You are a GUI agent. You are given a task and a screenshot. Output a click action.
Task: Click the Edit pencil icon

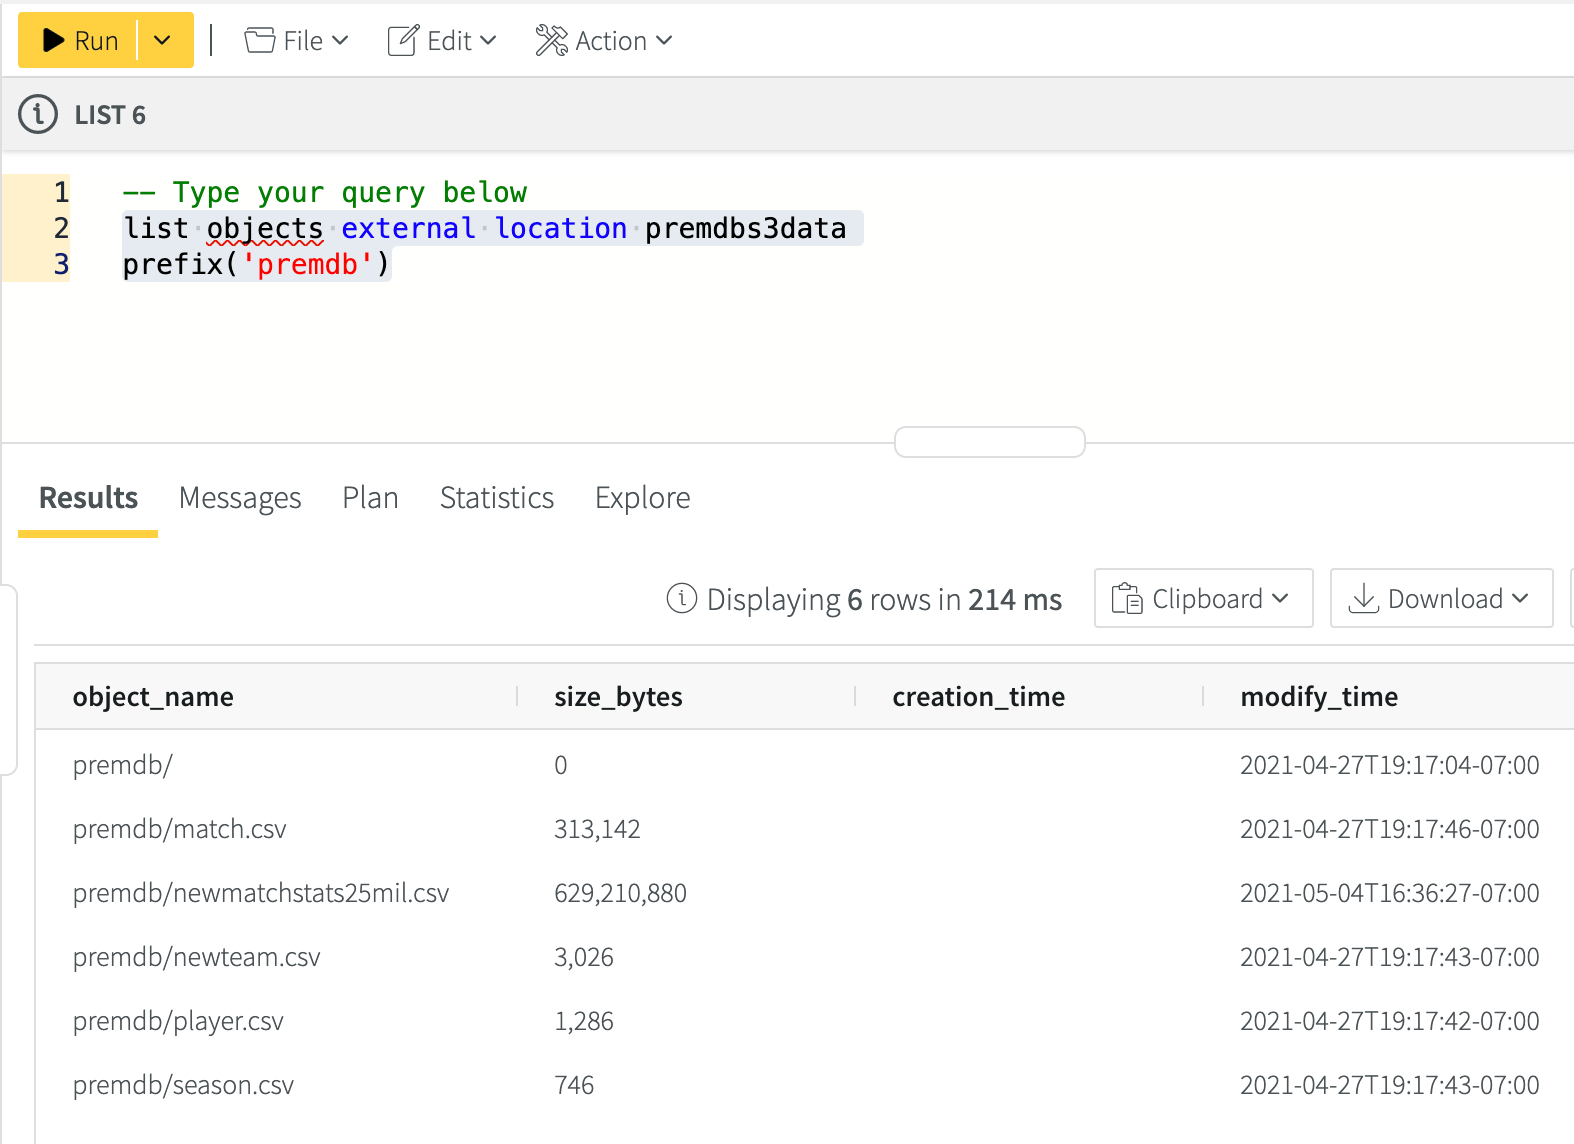[x=403, y=41]
